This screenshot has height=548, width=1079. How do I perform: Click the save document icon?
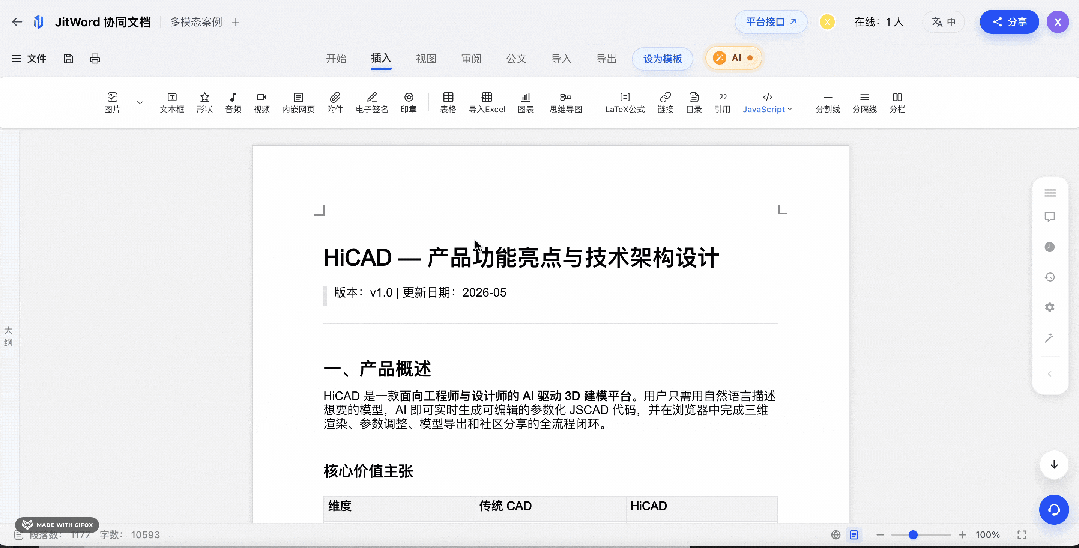coord(68,59)
